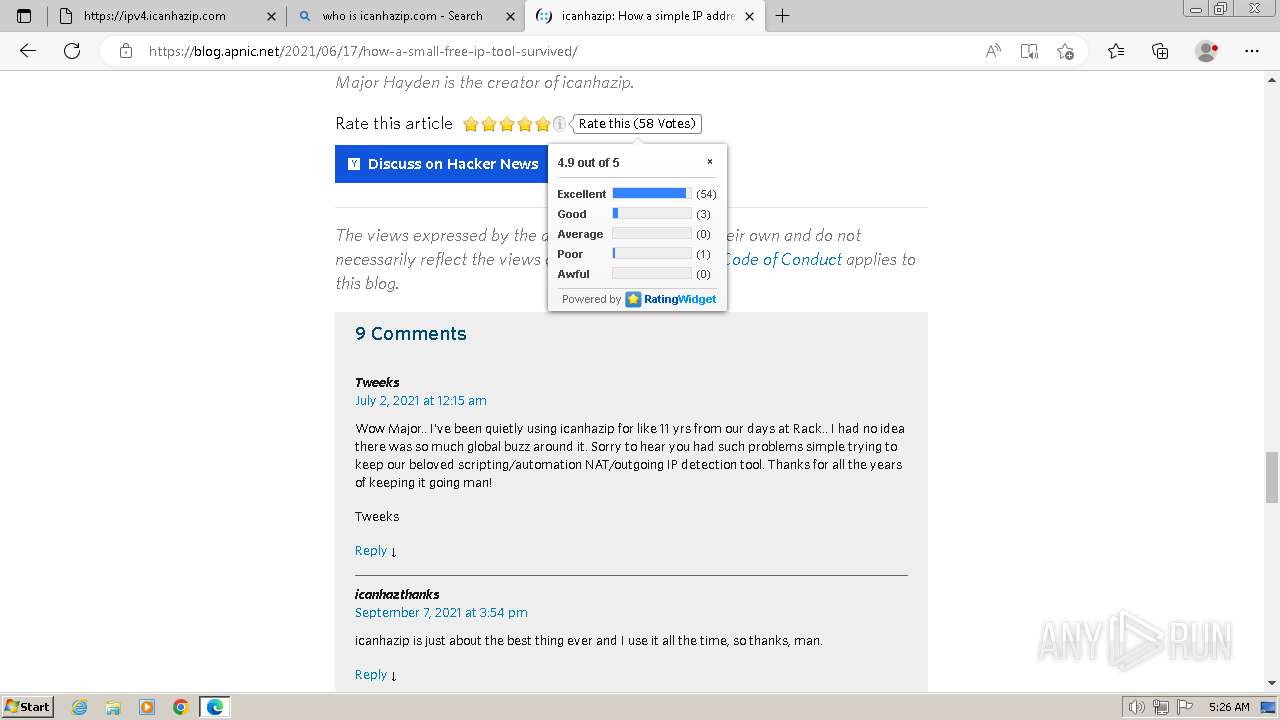Close the search results tab
Screen dimensions: 1280x720
pos(508,16)
